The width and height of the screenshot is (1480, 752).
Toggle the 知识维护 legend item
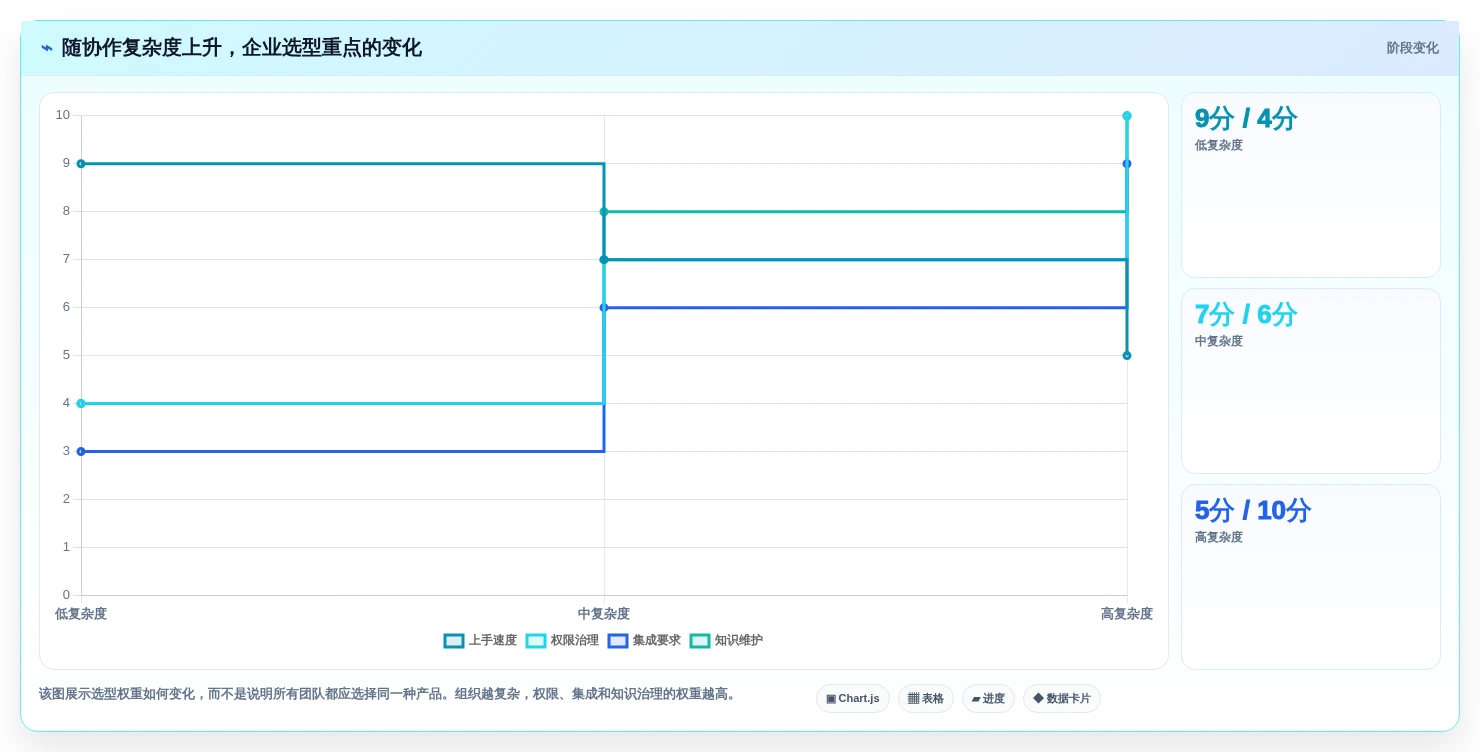[726, 641]
